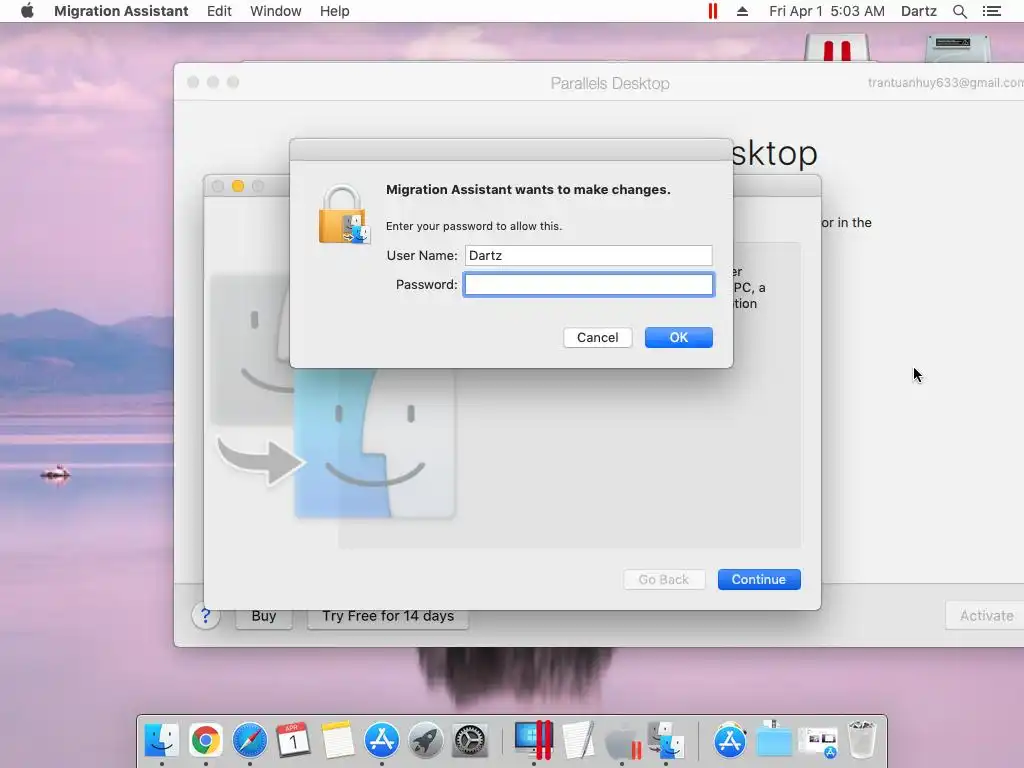
Task: Click the Parallels drive icon on desktop
Action: [x=837, y=46]
